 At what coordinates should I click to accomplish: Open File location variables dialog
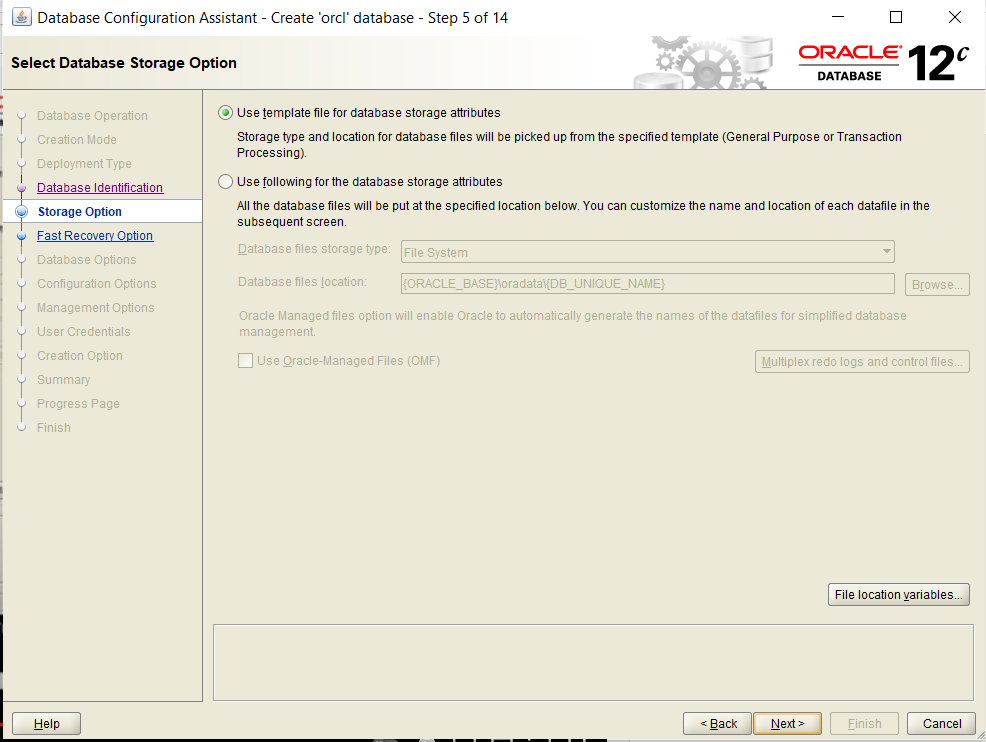click(x=899, y=595)
